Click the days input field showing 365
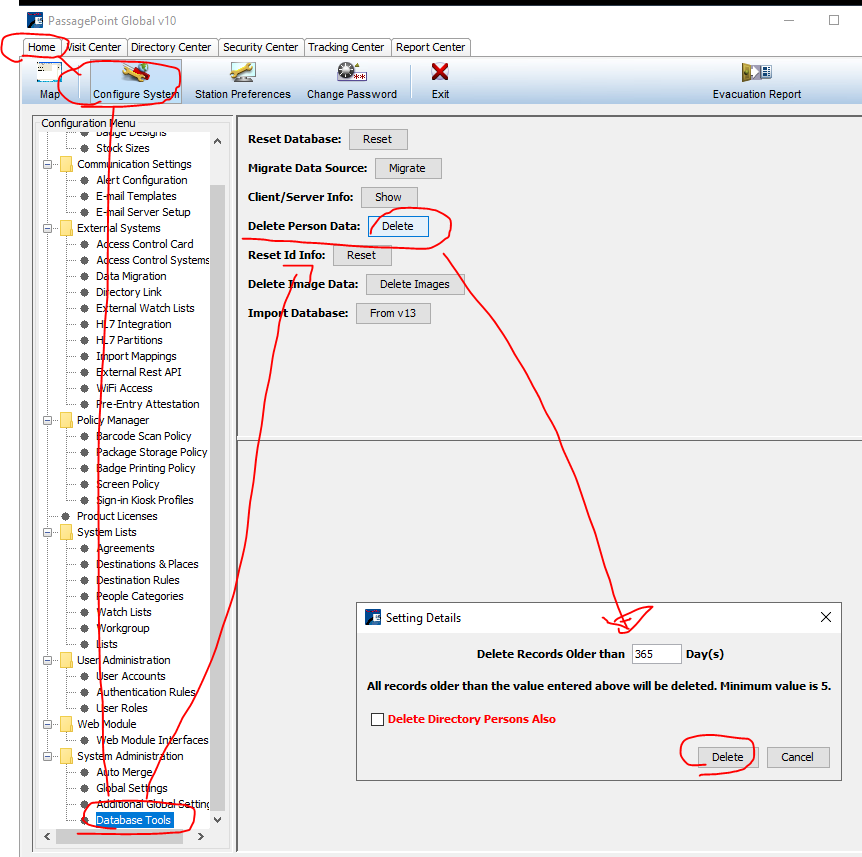Viewport: 862px width, 857px height. 656,654
